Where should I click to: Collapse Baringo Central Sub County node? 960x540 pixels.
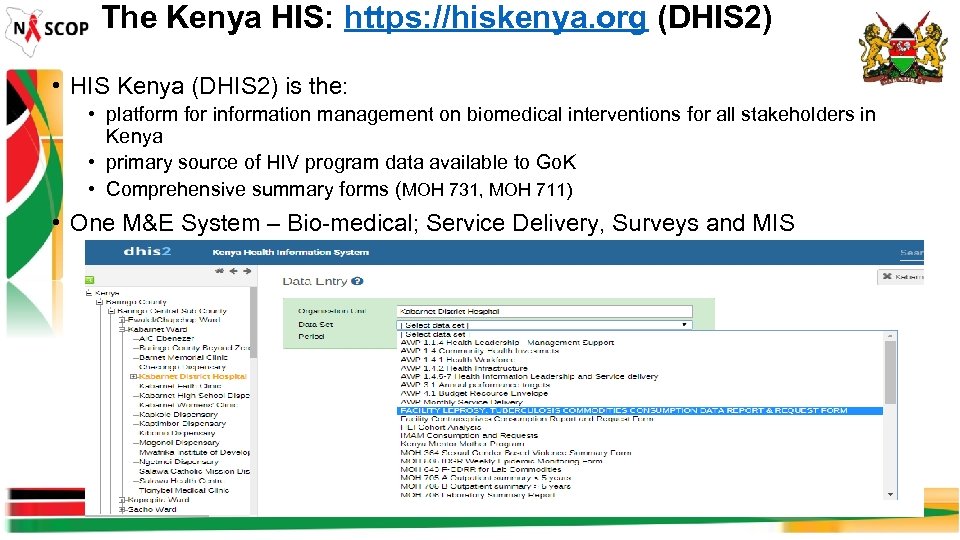click(111, 311)
